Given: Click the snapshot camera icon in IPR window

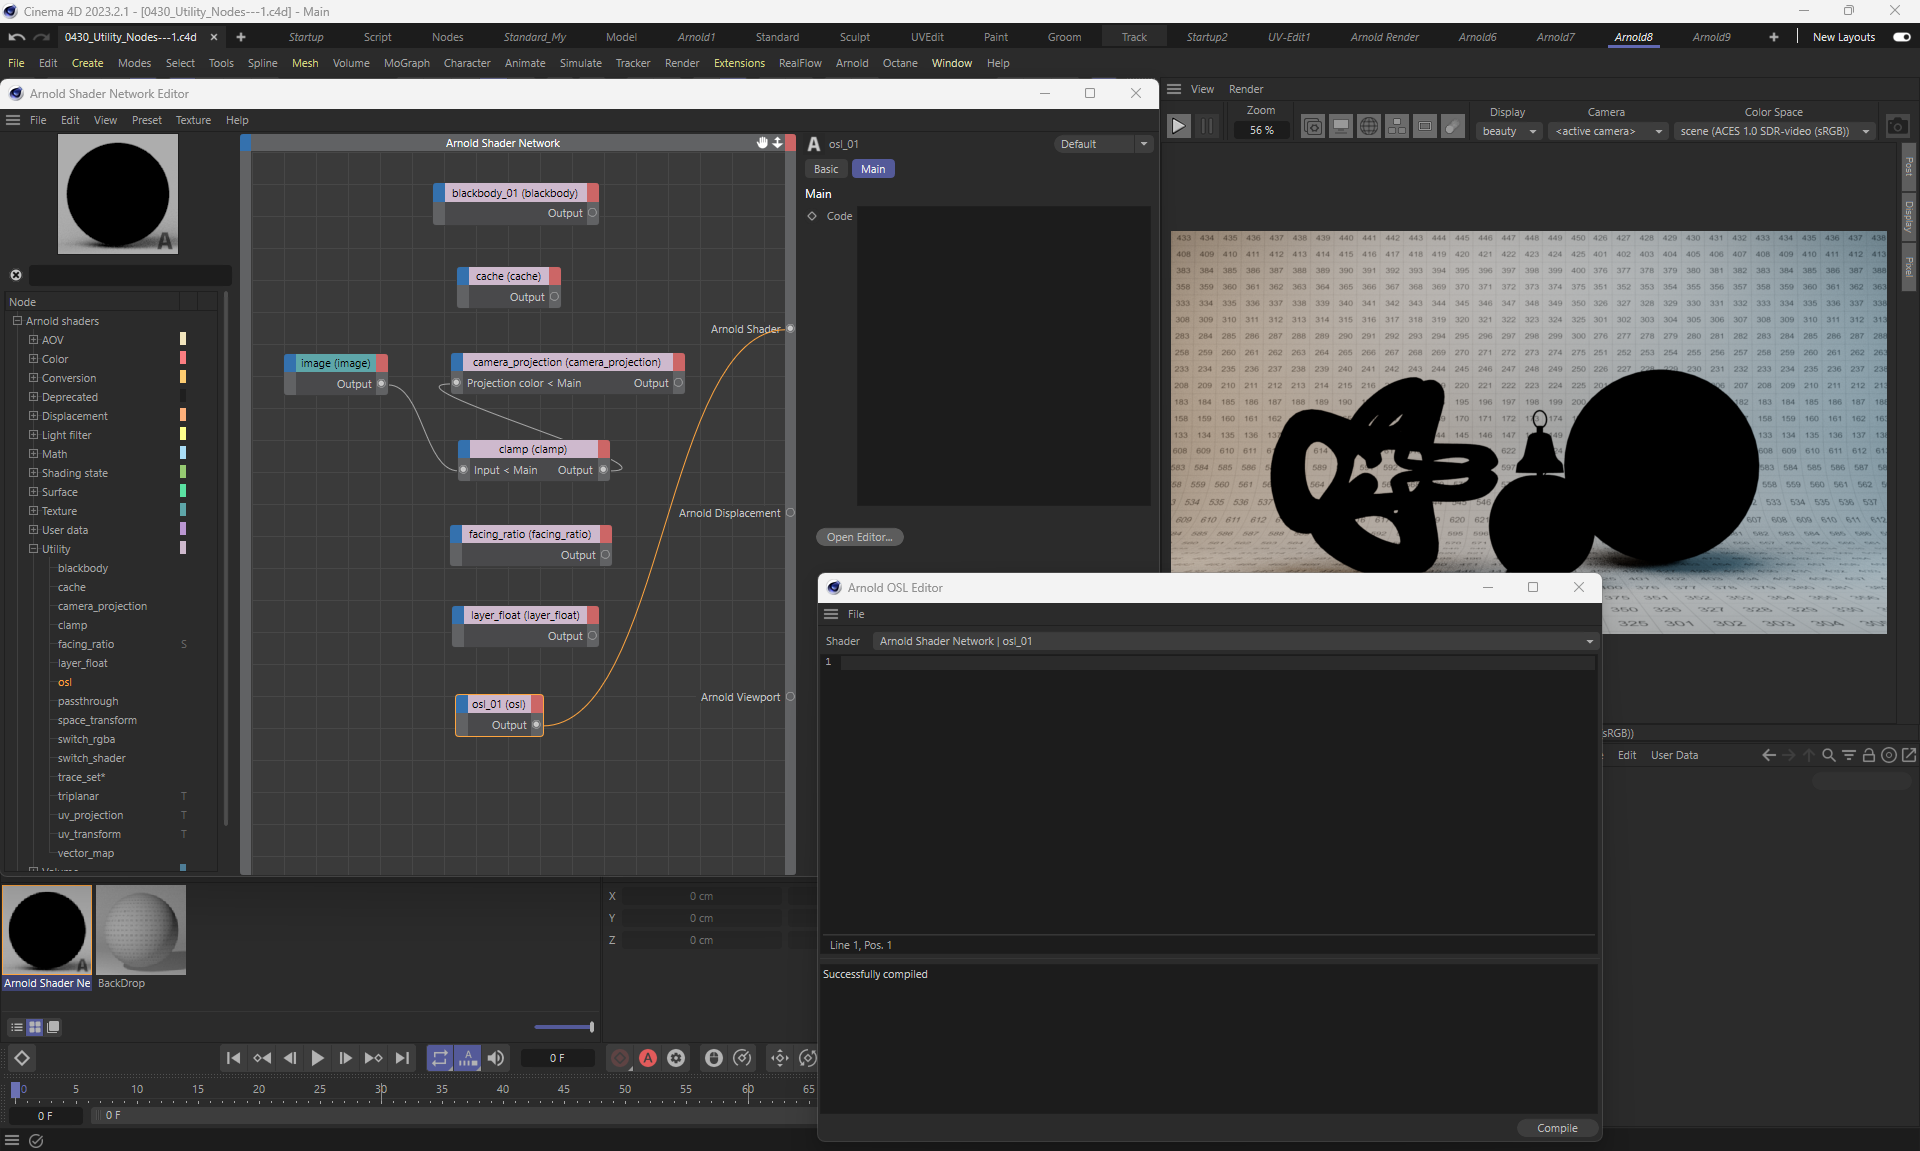Looking at the screenshot, I should [1897, 127].
